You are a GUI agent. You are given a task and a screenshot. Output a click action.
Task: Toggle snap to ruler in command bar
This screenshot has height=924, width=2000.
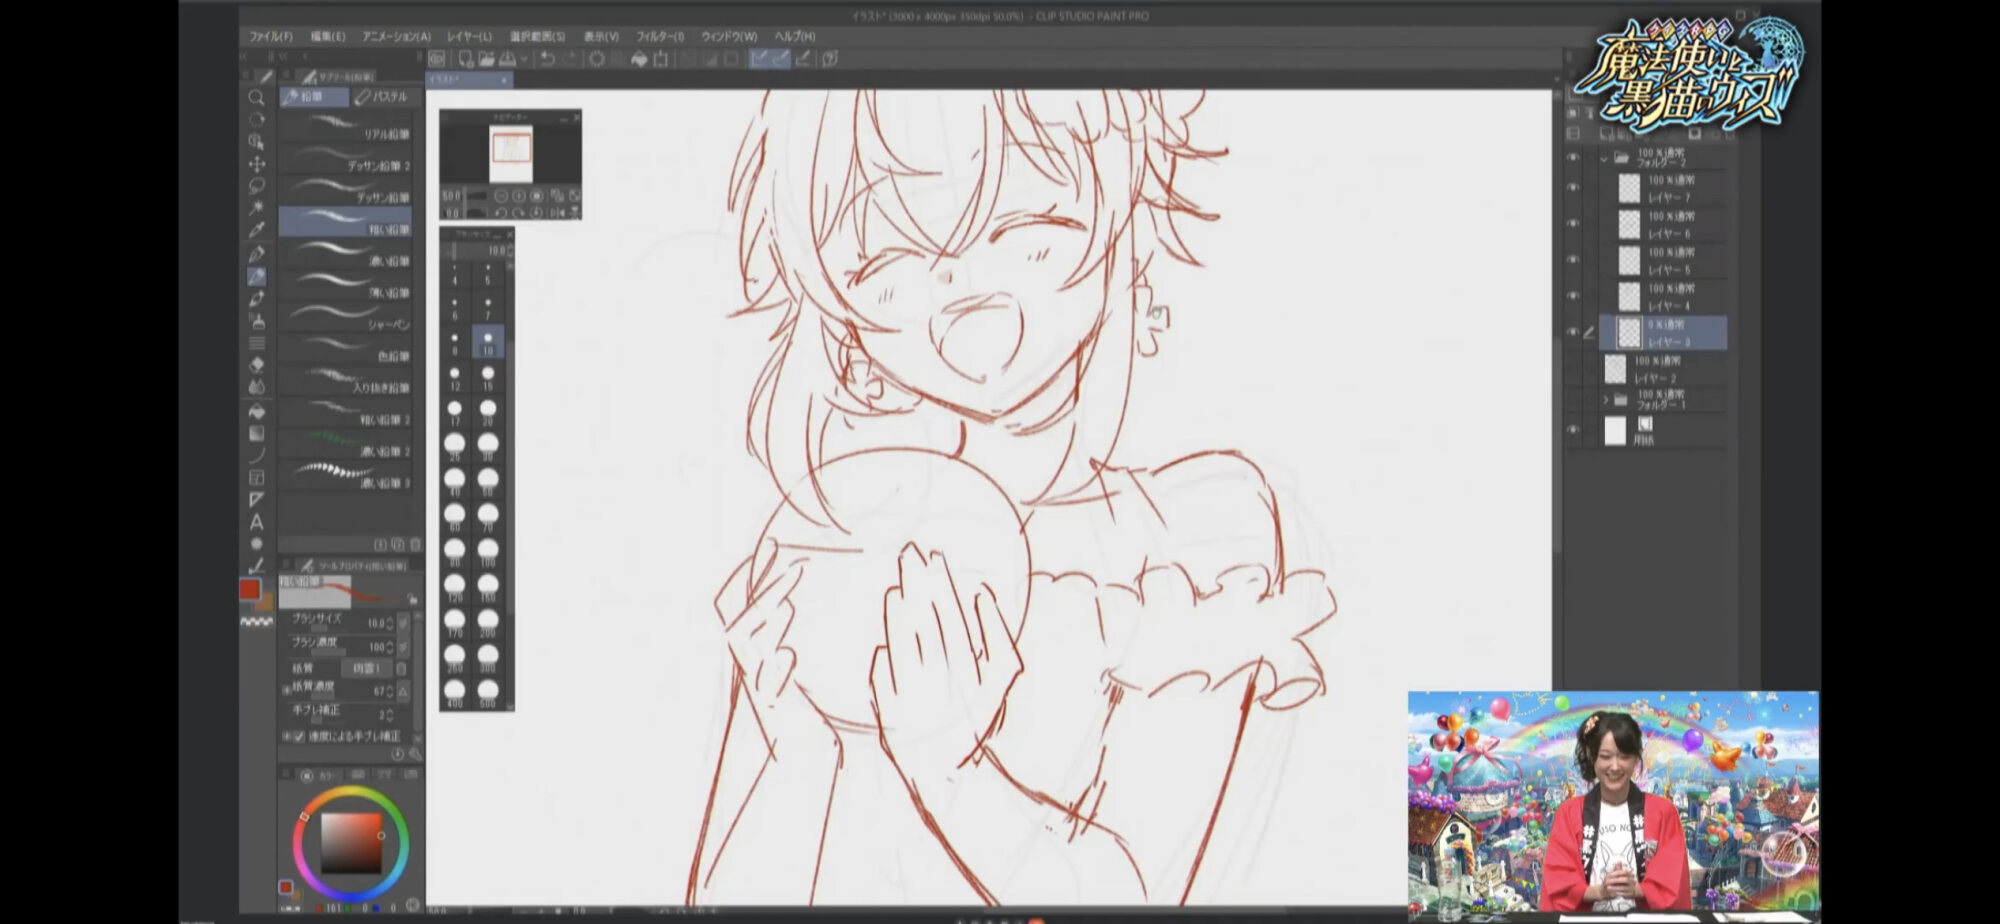[759, 59]
